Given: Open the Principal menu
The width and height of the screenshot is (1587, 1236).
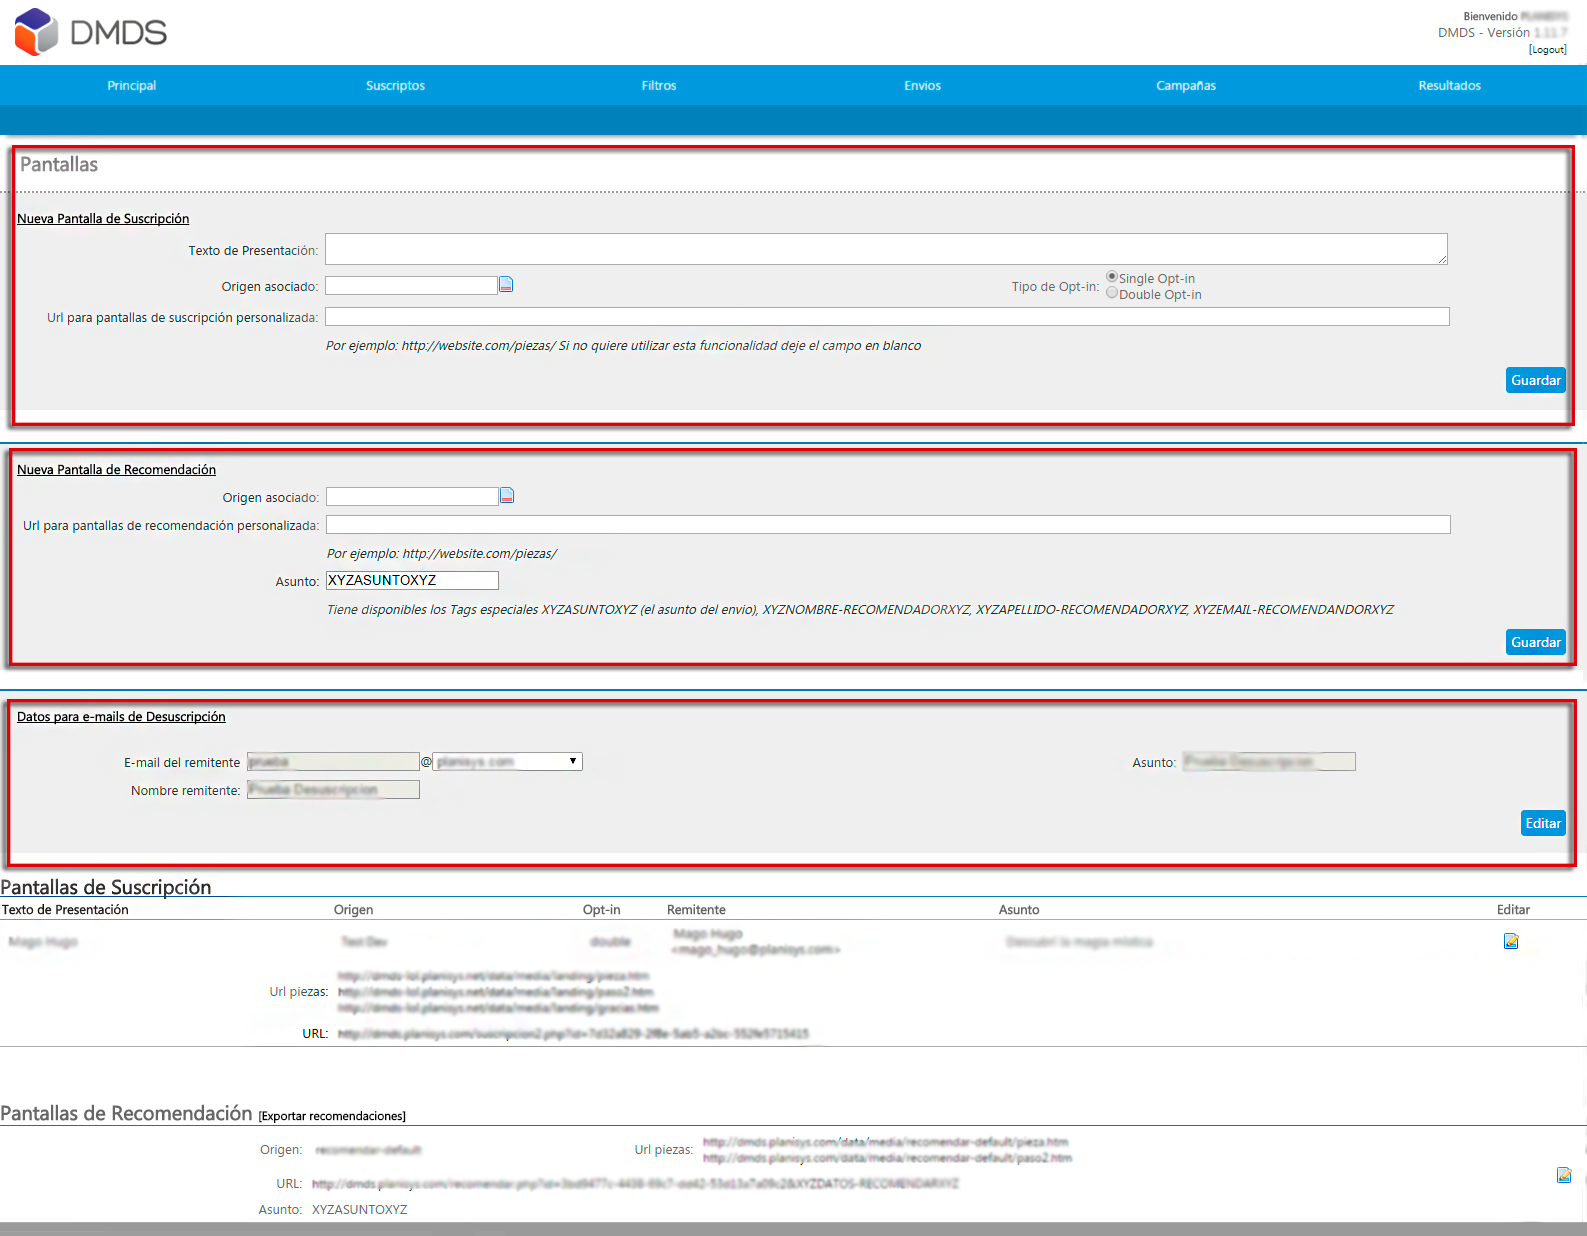Looking at the screenshot, I should click(x=132, y=86).
